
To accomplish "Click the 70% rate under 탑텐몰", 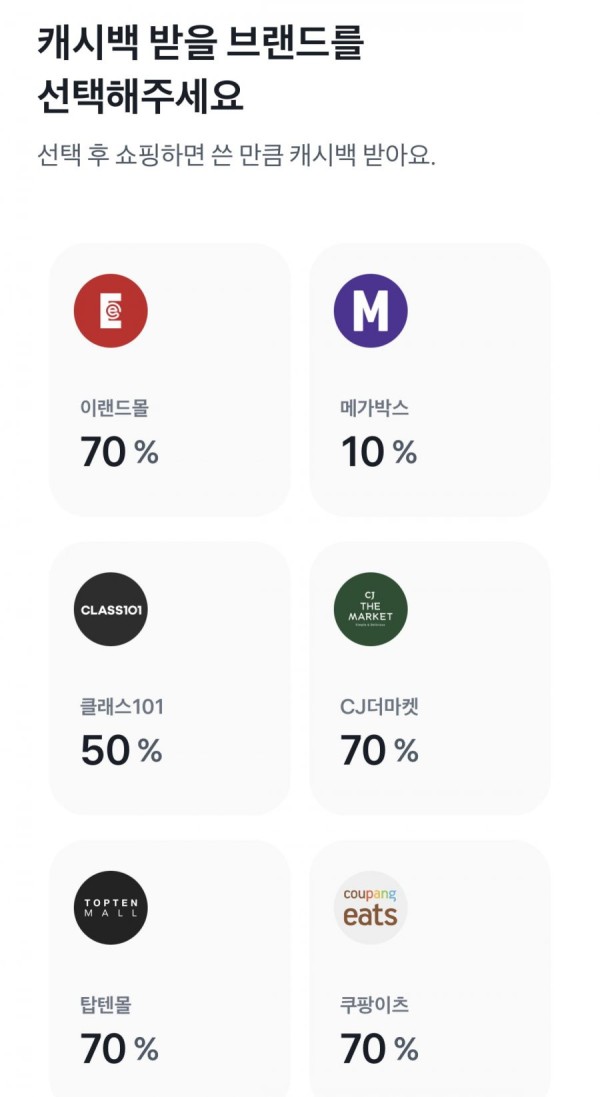I will [x=120, y=1049].
